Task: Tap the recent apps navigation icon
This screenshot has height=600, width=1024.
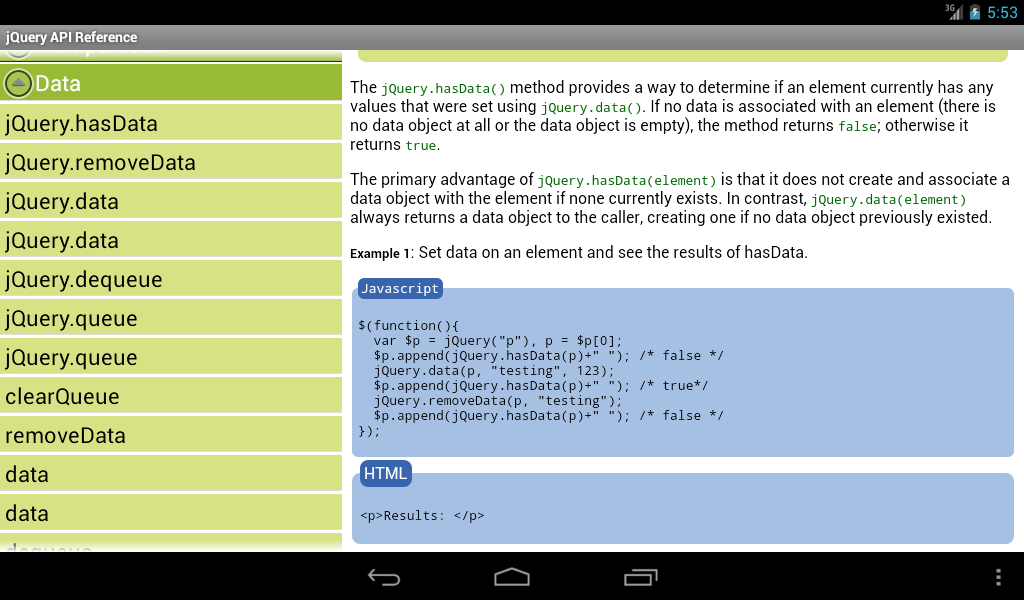Action: pyautogui.click(x=640, y=577)
